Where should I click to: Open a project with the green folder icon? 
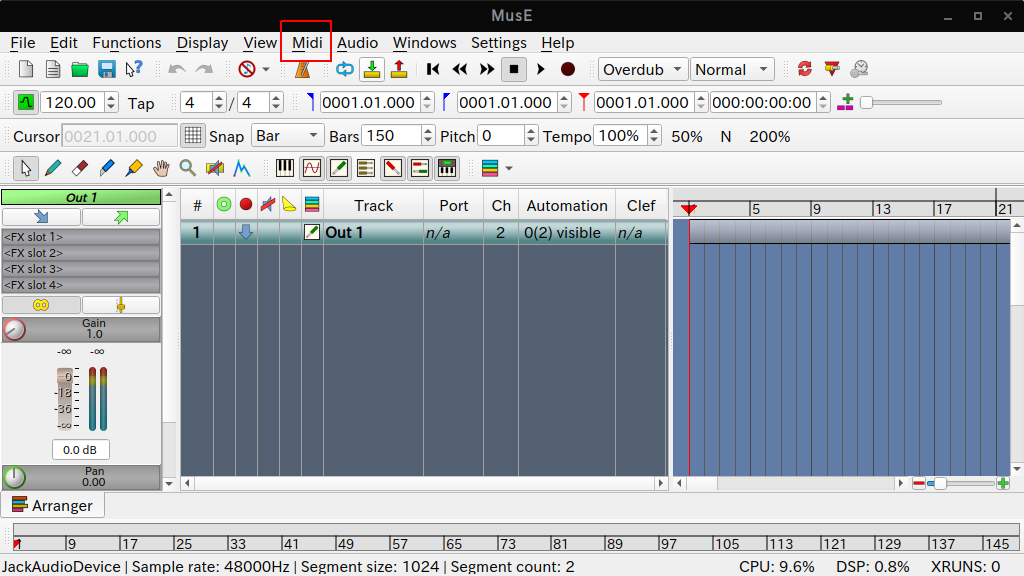click(80, 69)
